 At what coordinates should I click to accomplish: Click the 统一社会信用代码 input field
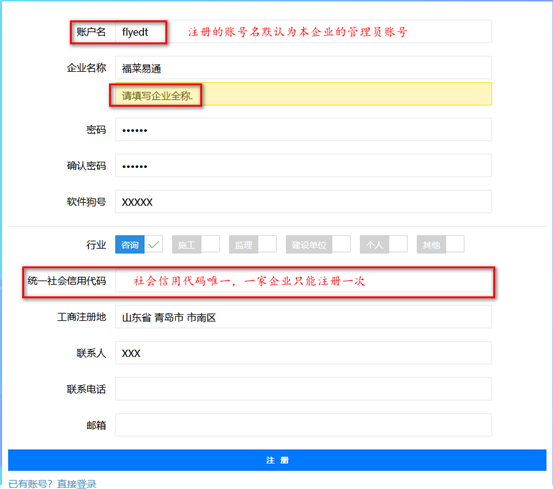tap(303, 281)
